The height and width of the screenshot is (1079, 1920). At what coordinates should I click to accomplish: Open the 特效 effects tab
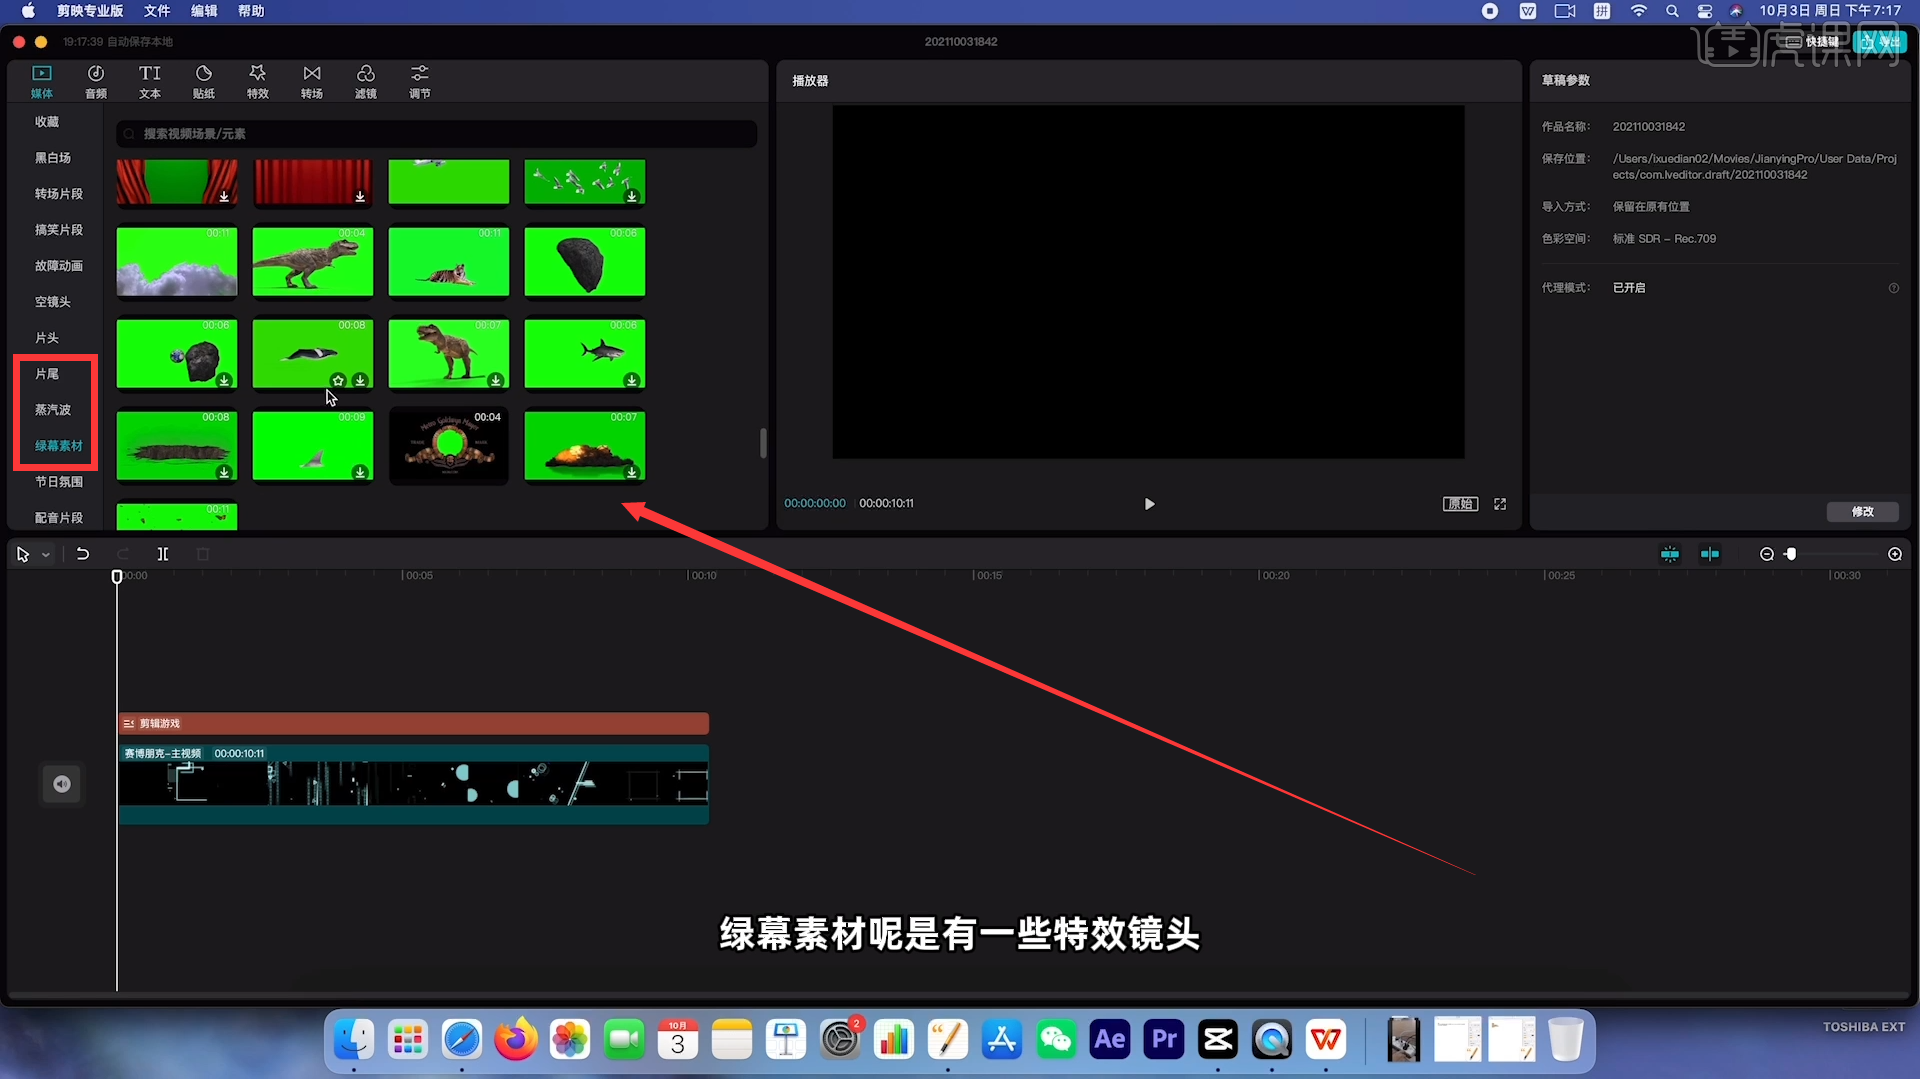pos(258,82)
